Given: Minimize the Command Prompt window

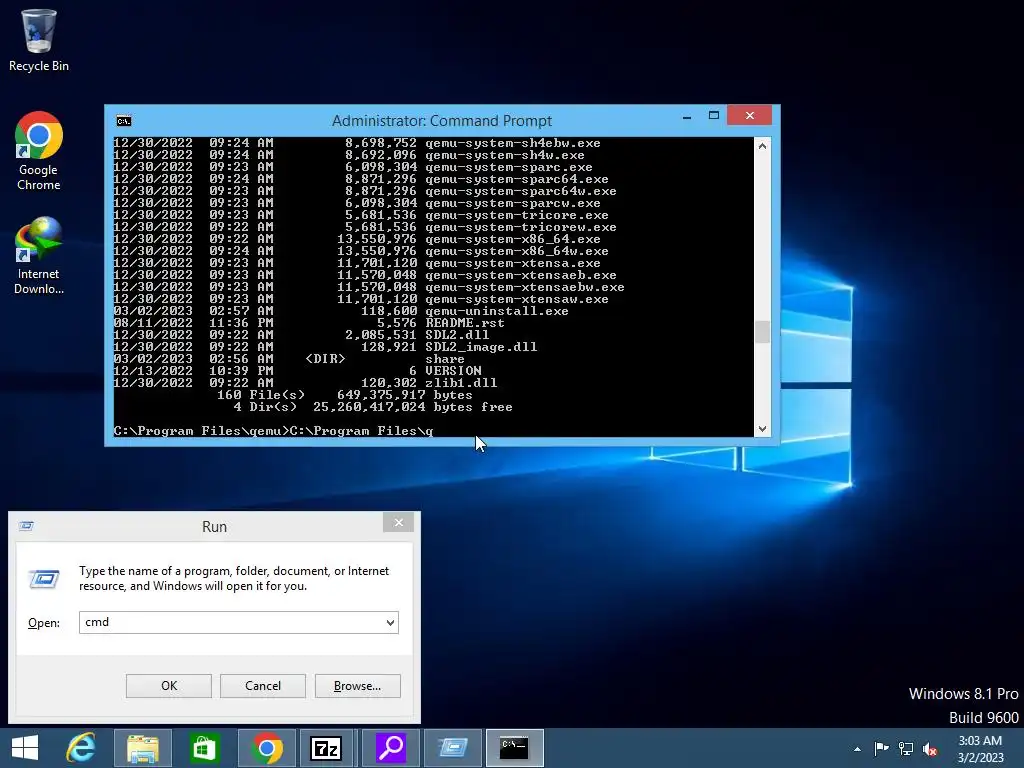Looking at the screenshot, I should 687,116.
